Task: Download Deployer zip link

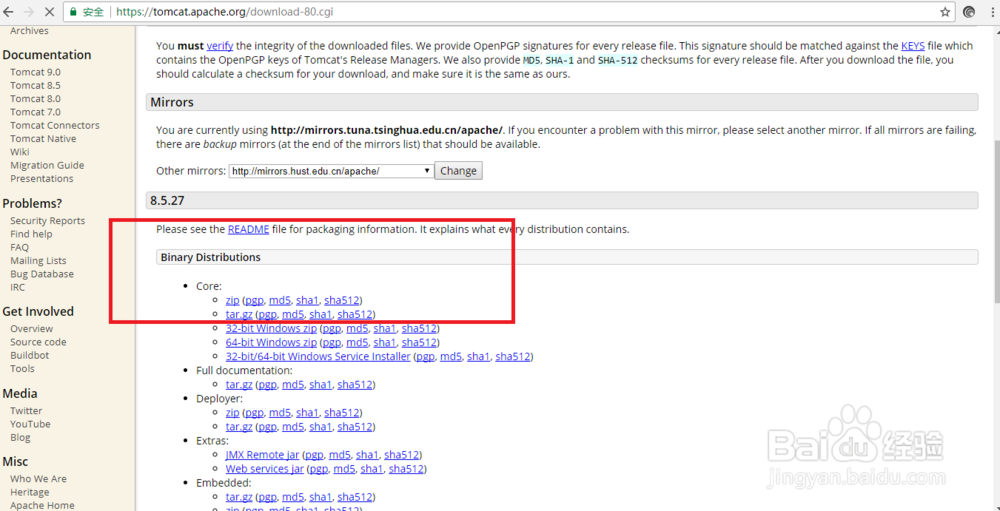Action: (x=232, y=412)
